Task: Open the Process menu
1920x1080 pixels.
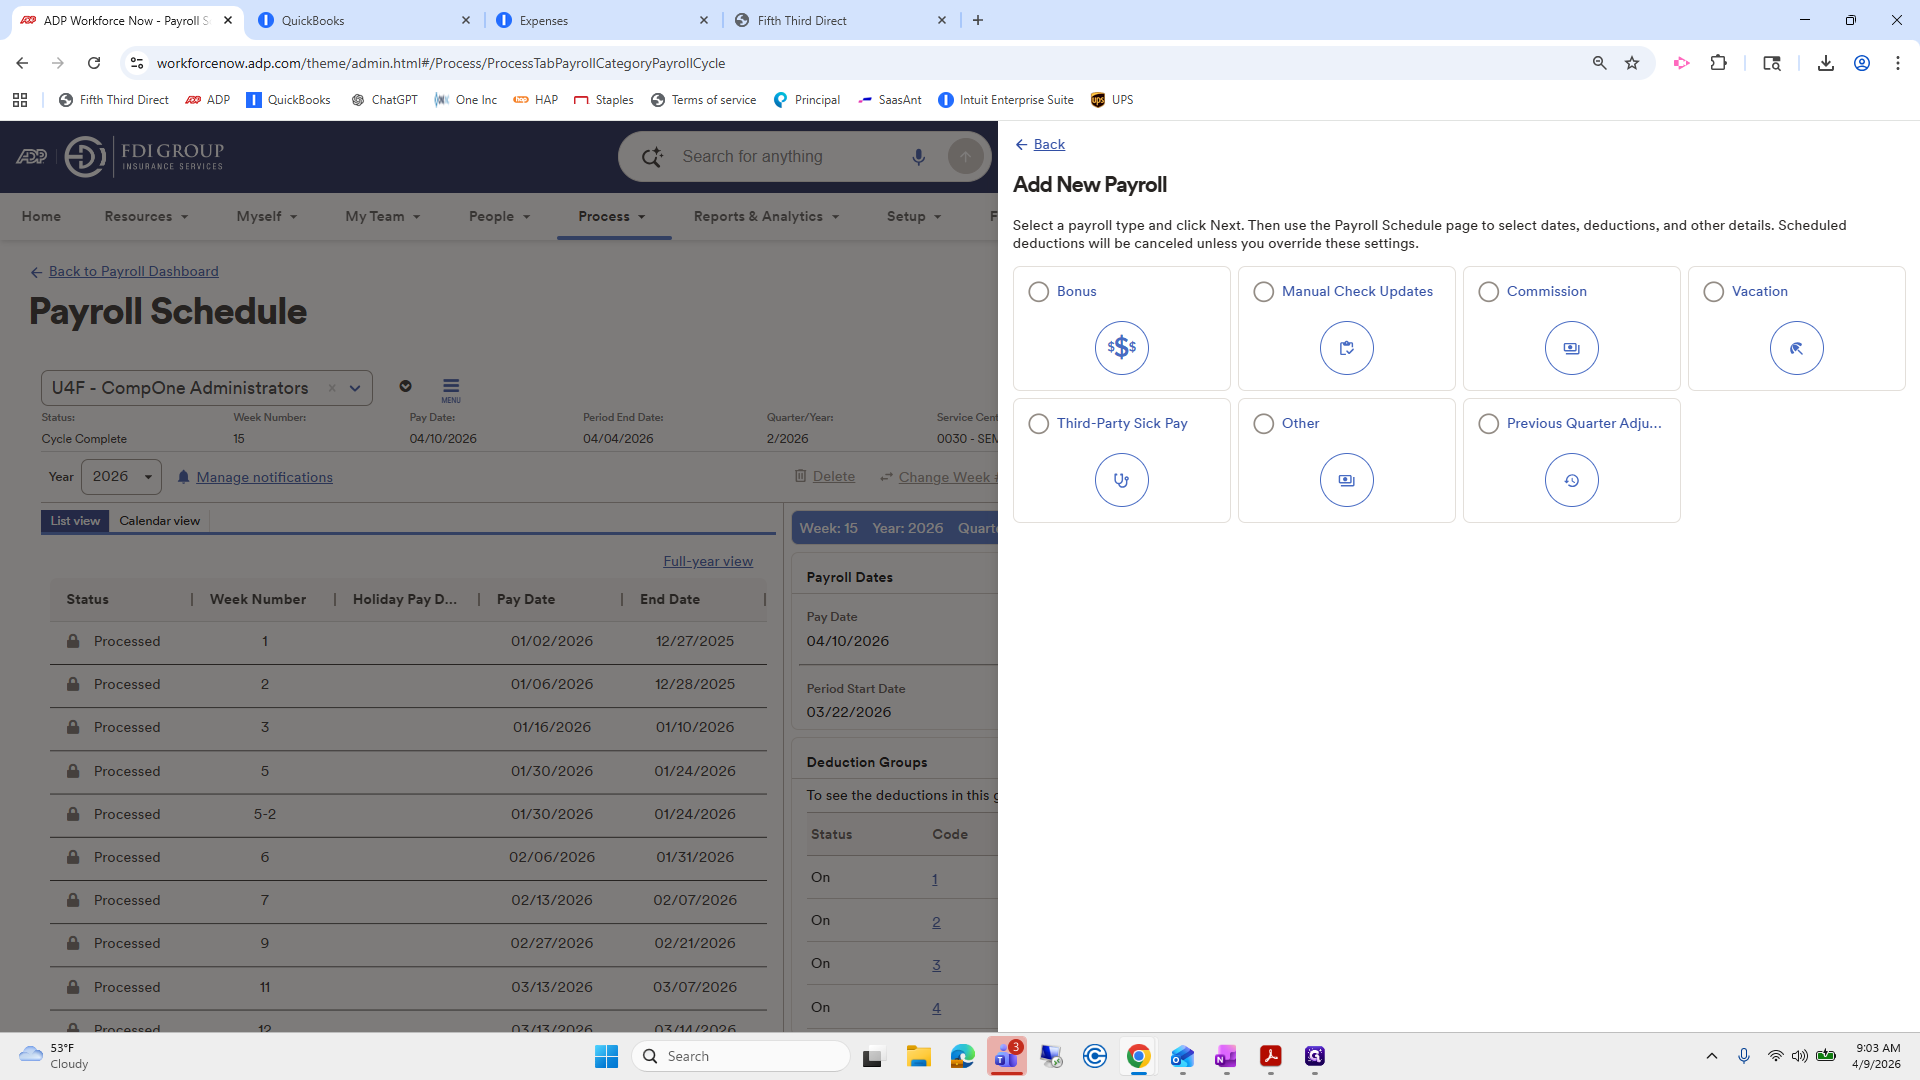Action: [x=612, y=216]
